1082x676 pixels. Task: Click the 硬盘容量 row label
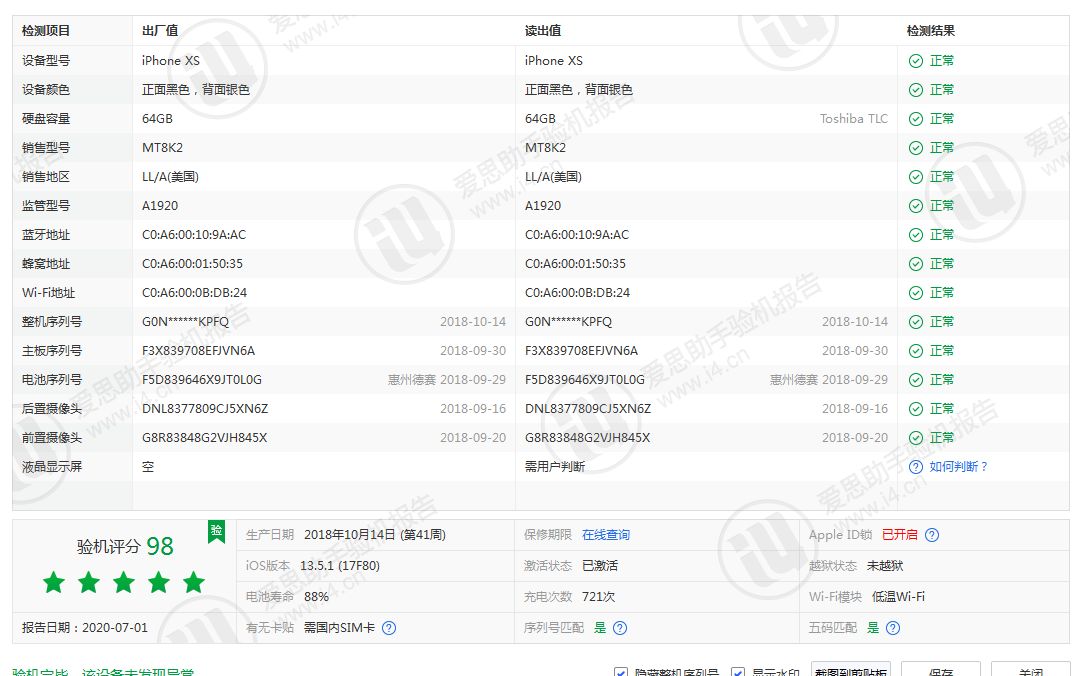(x=46, y=119)
